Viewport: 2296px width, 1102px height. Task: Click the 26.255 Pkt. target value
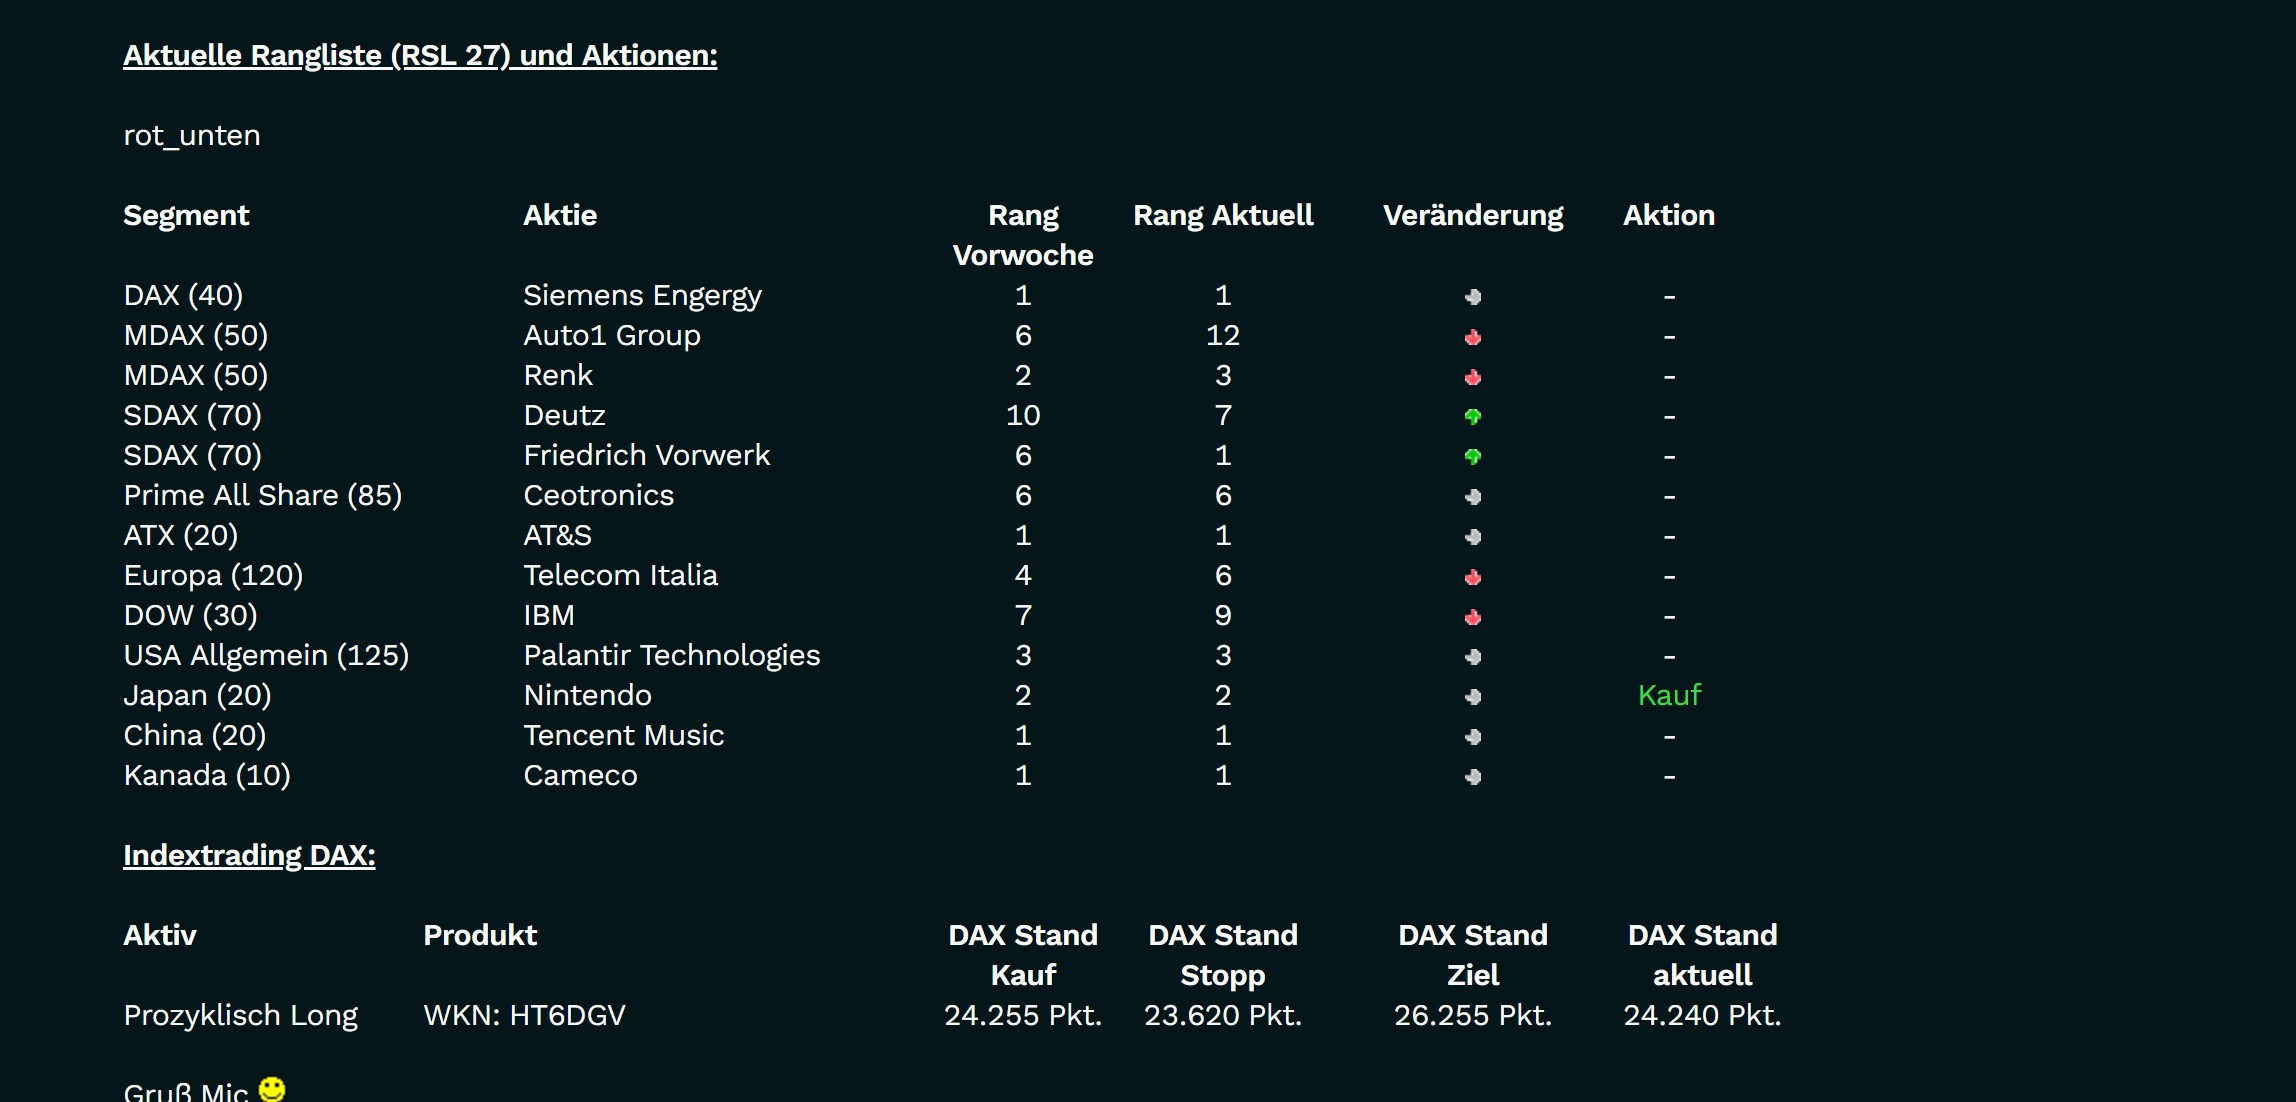pos(1473,1015)
